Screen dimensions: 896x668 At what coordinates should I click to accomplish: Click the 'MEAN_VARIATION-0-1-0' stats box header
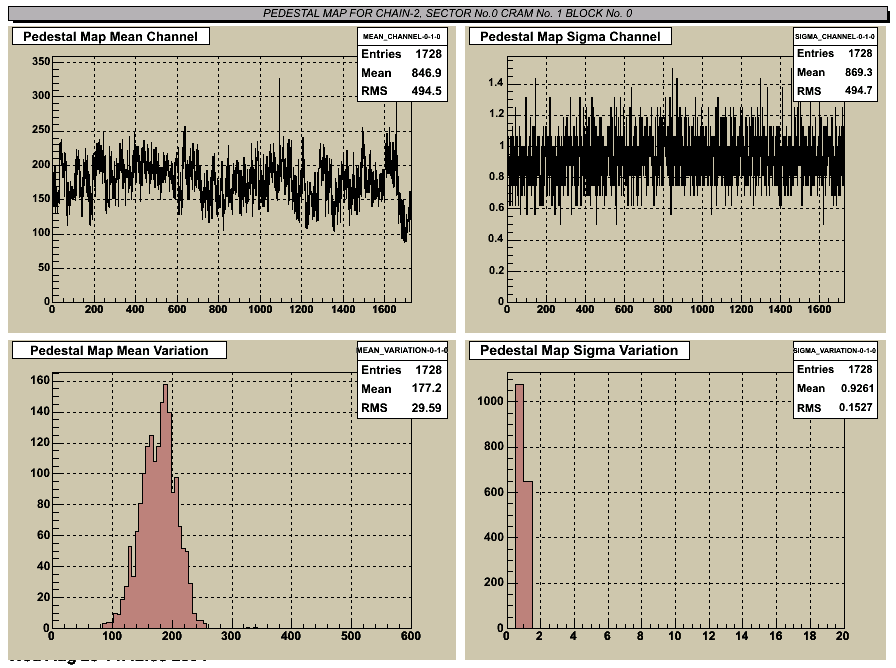[402, 350]
